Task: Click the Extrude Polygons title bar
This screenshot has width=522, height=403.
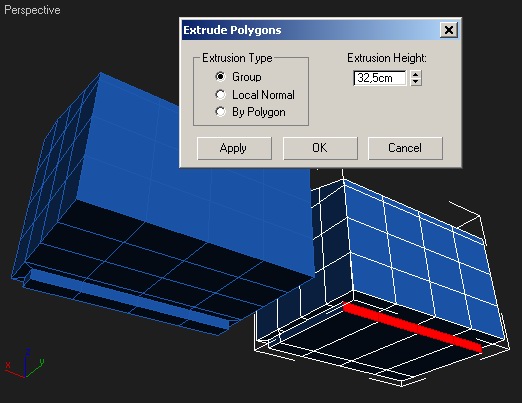Action: (310, 30)
